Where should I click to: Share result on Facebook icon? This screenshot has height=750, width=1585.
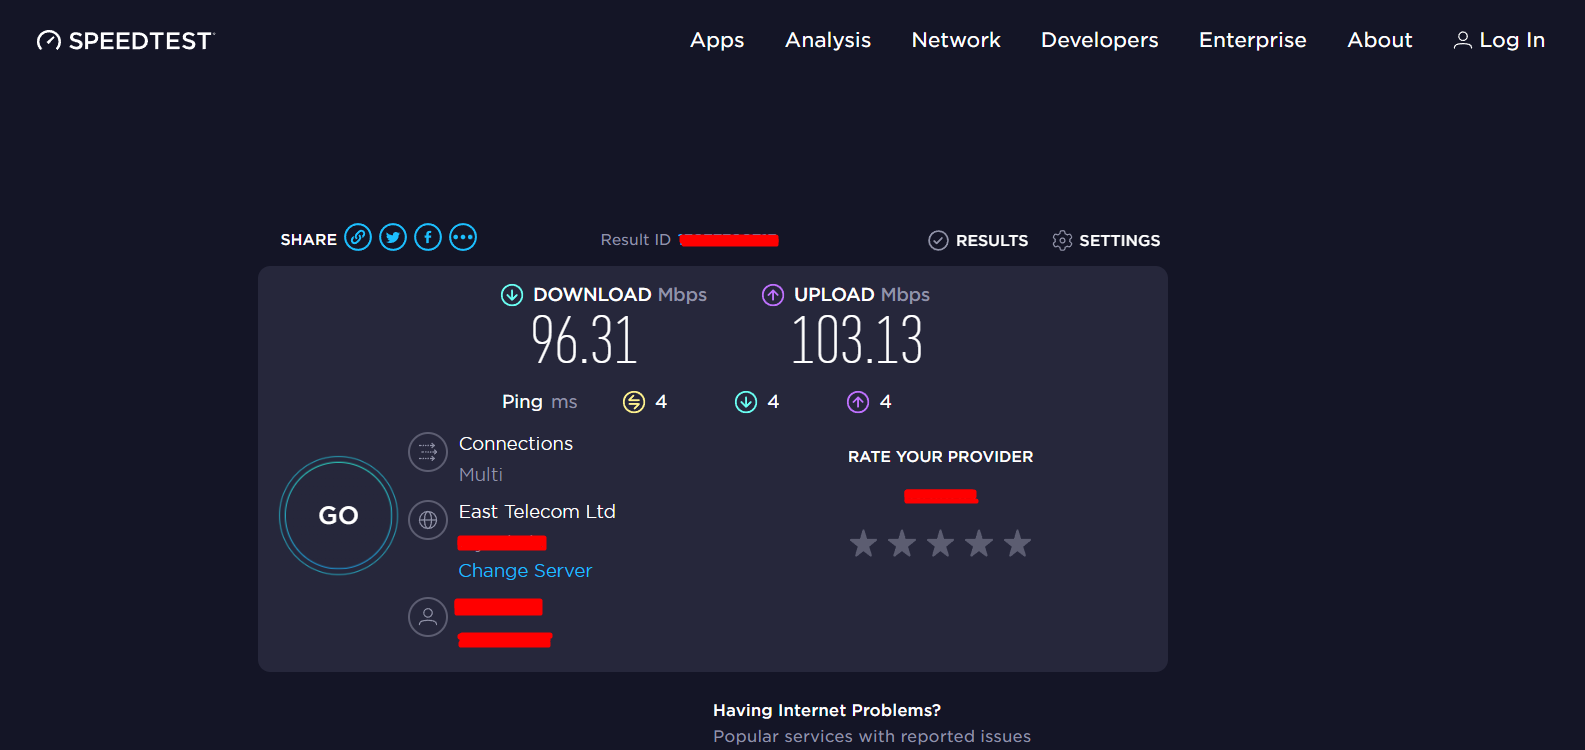428,237
